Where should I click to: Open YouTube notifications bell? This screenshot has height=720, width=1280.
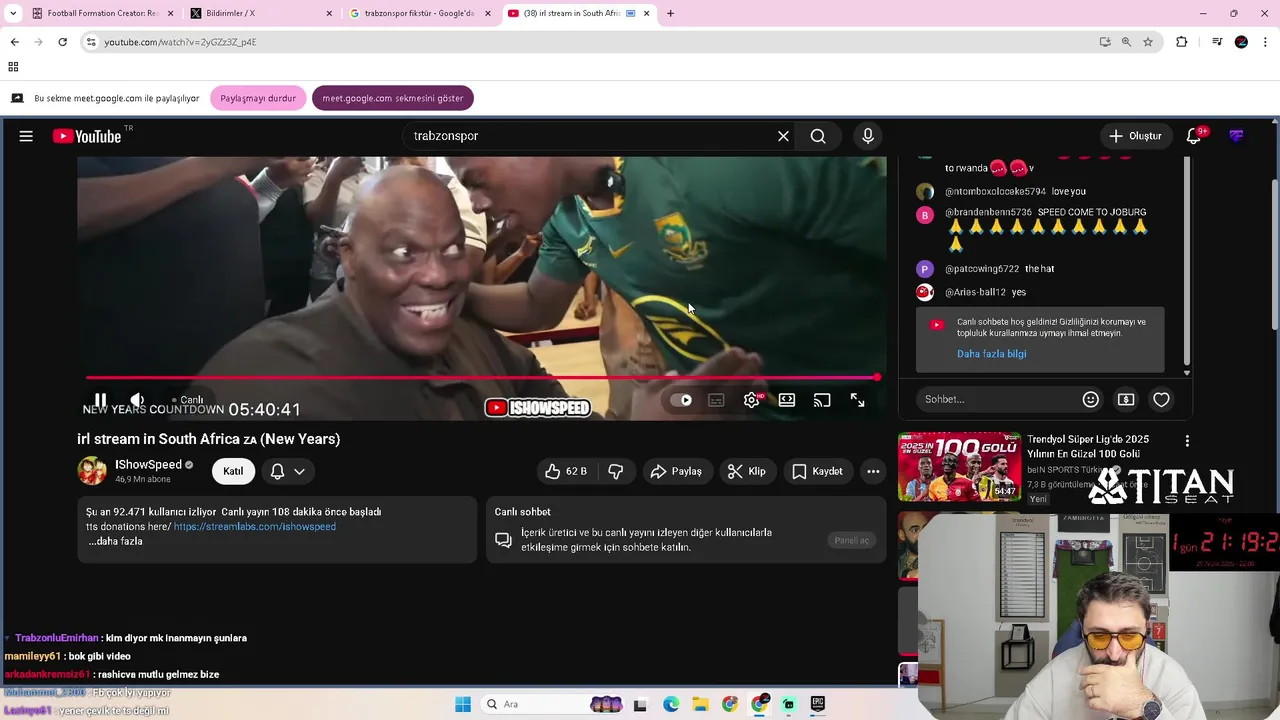[x=1193, y=136]
